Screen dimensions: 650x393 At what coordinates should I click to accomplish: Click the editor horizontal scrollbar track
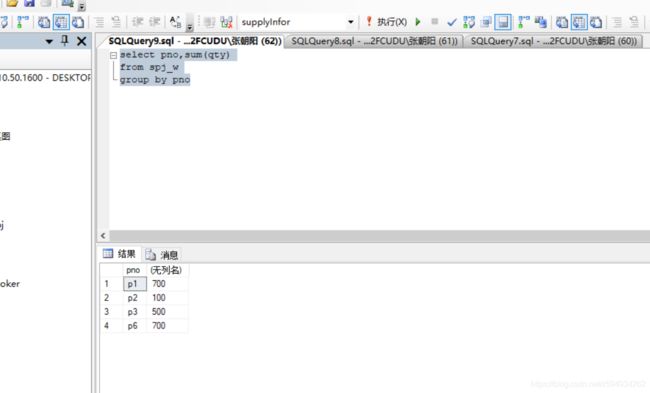tap(379, 236)
